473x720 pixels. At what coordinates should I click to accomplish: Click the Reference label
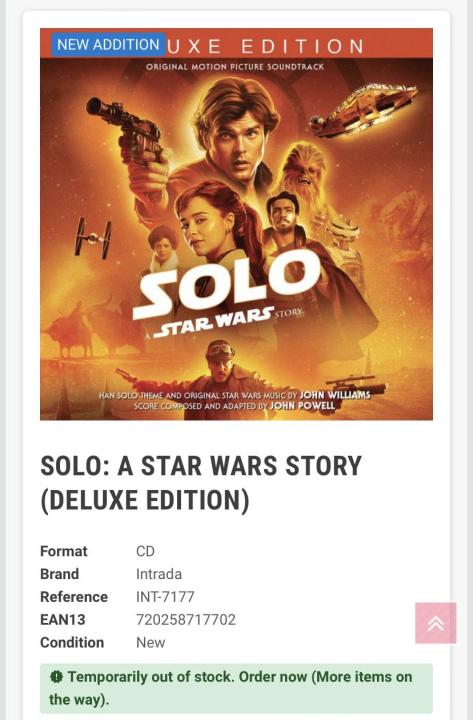point(74,596)
